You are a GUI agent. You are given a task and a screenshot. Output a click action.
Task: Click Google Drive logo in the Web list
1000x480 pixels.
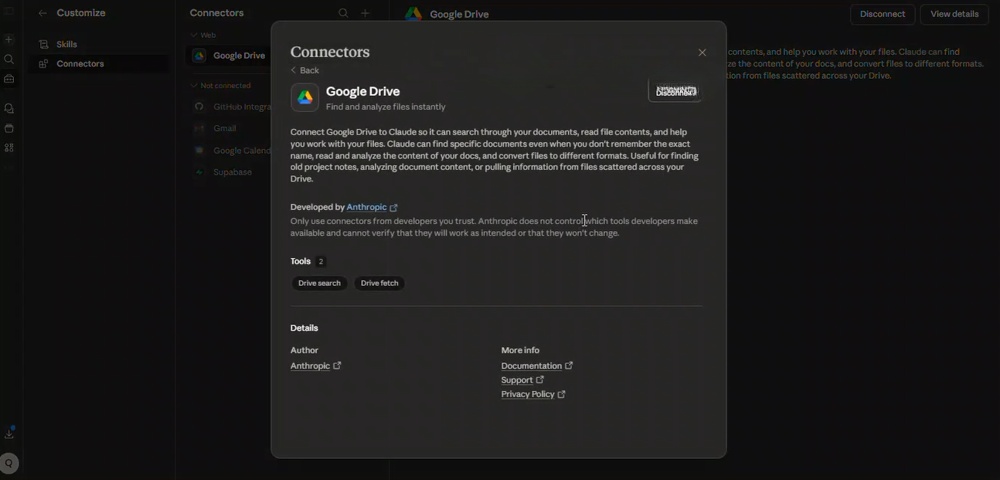point(200,55)
